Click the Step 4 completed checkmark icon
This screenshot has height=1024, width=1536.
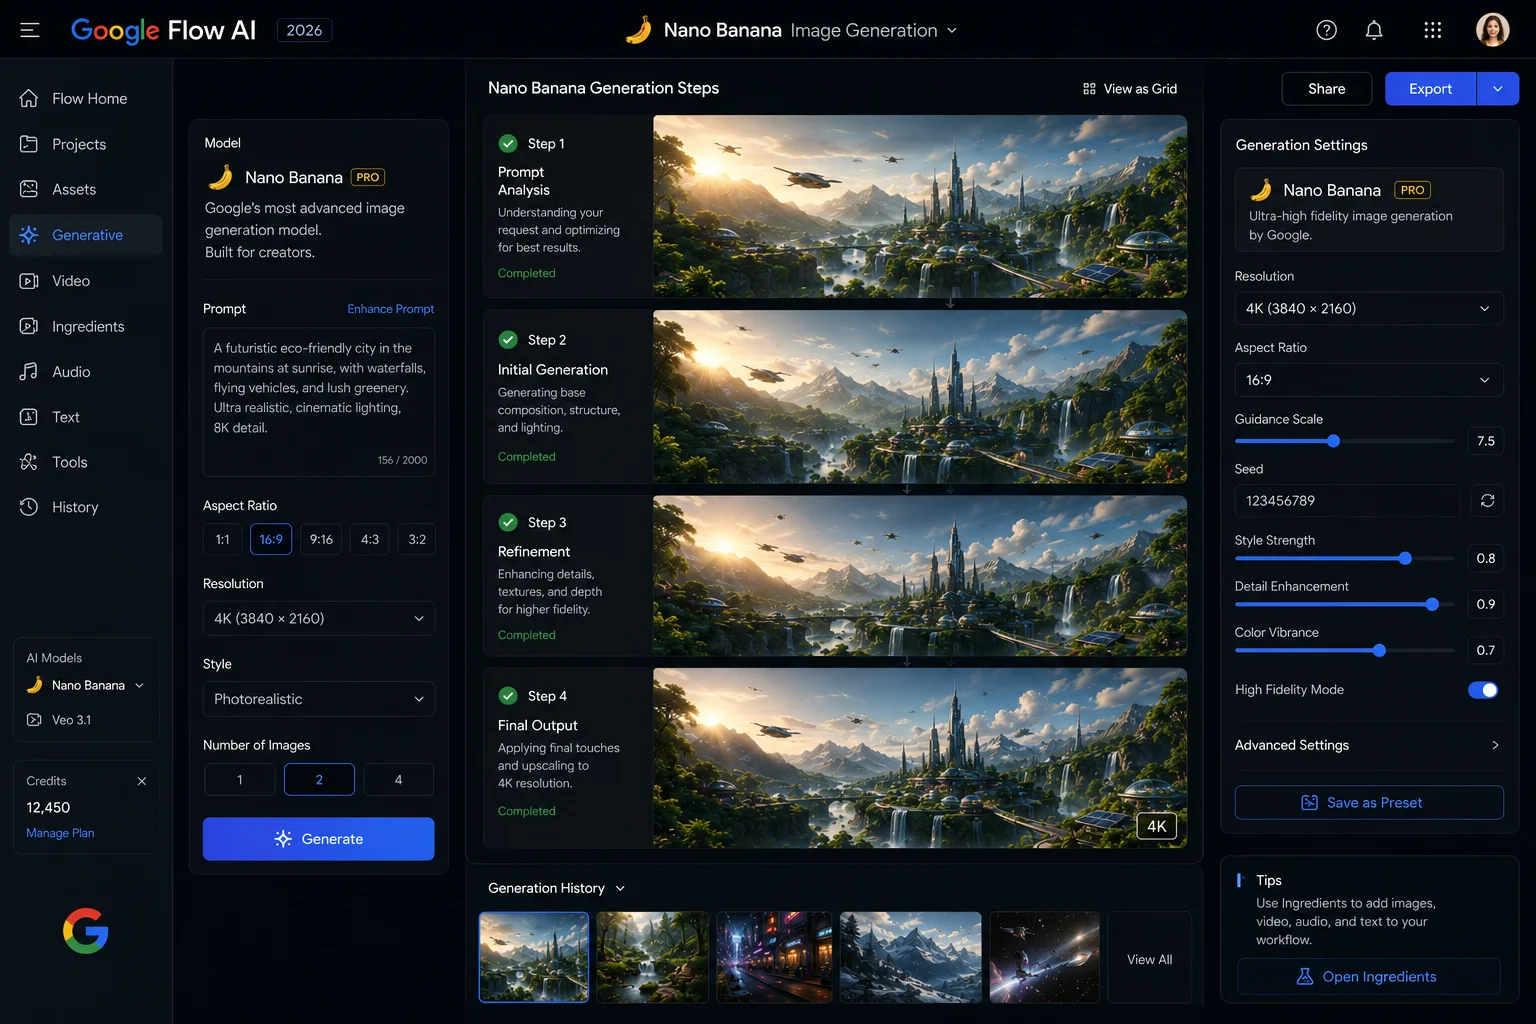[508, 695]
